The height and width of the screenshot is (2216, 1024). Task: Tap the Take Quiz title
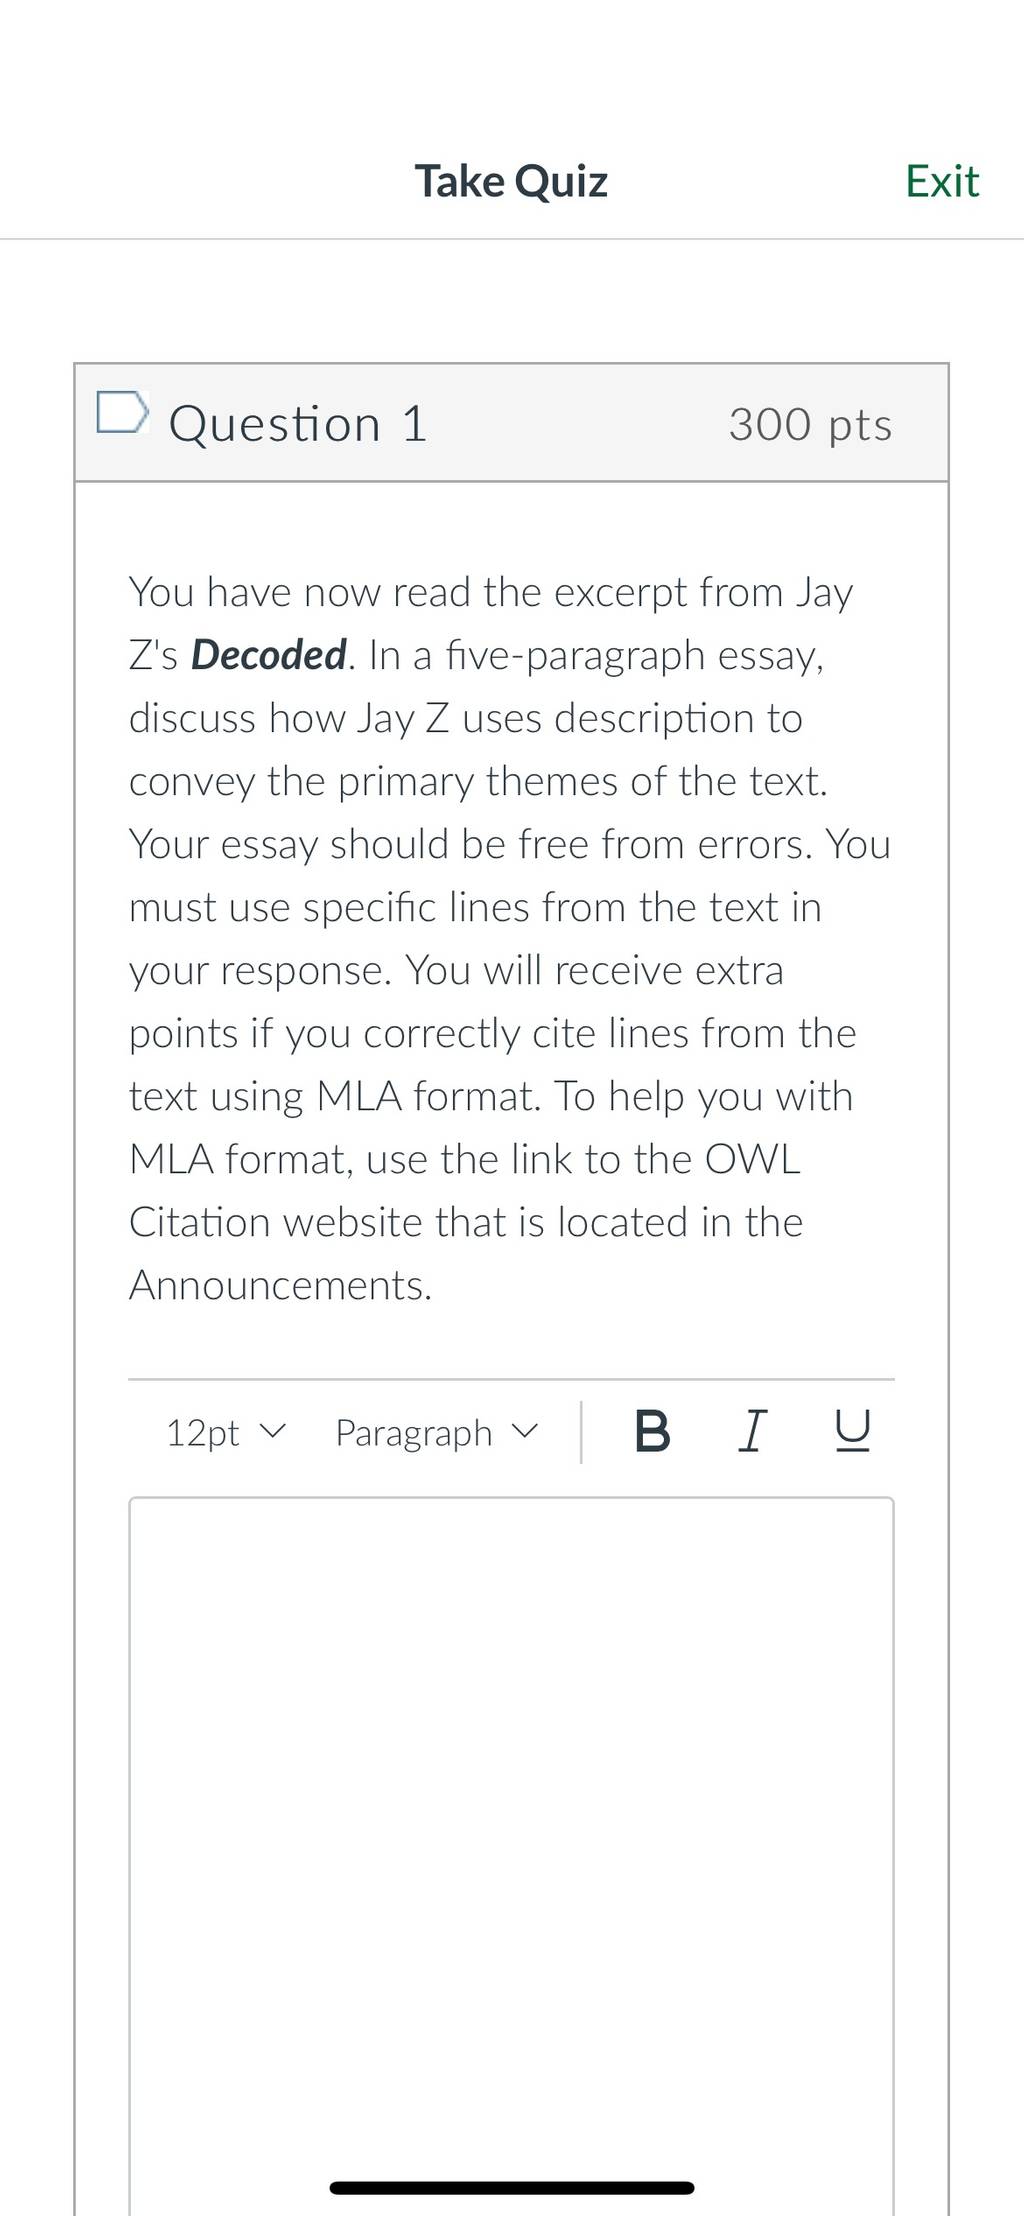(511, 181)
